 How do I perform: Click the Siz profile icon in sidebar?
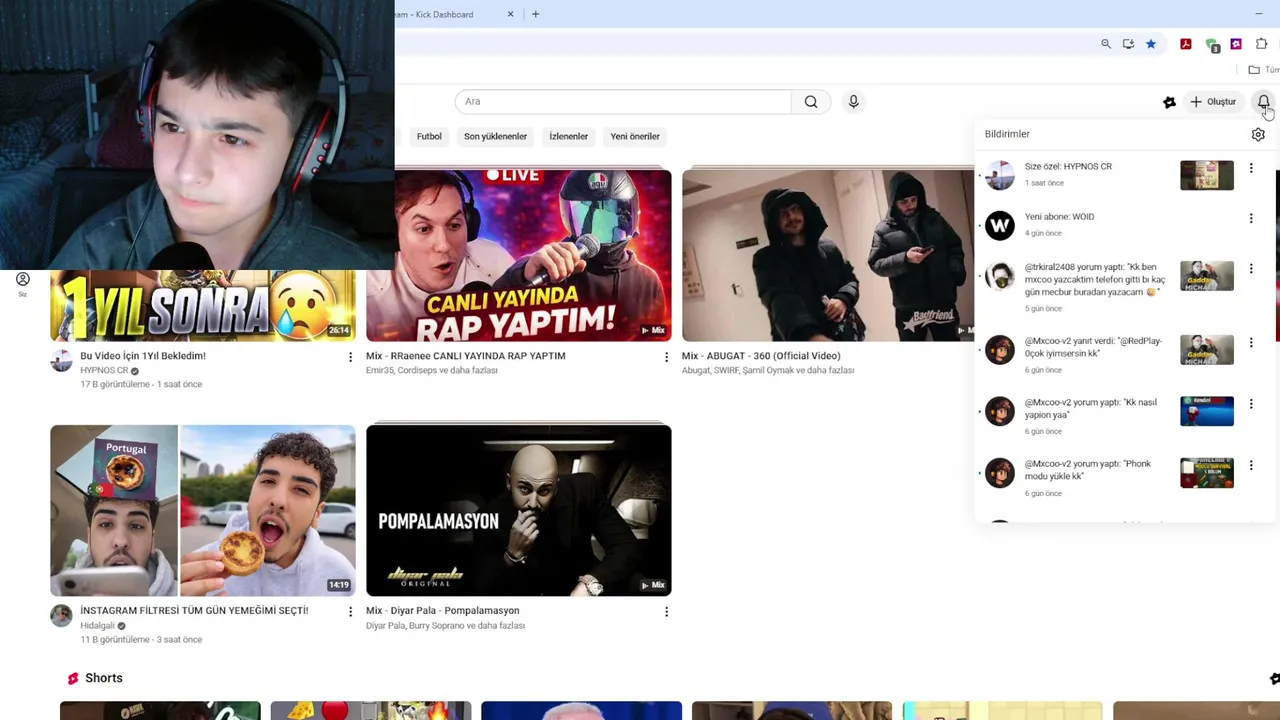click(x=23, y=279)
